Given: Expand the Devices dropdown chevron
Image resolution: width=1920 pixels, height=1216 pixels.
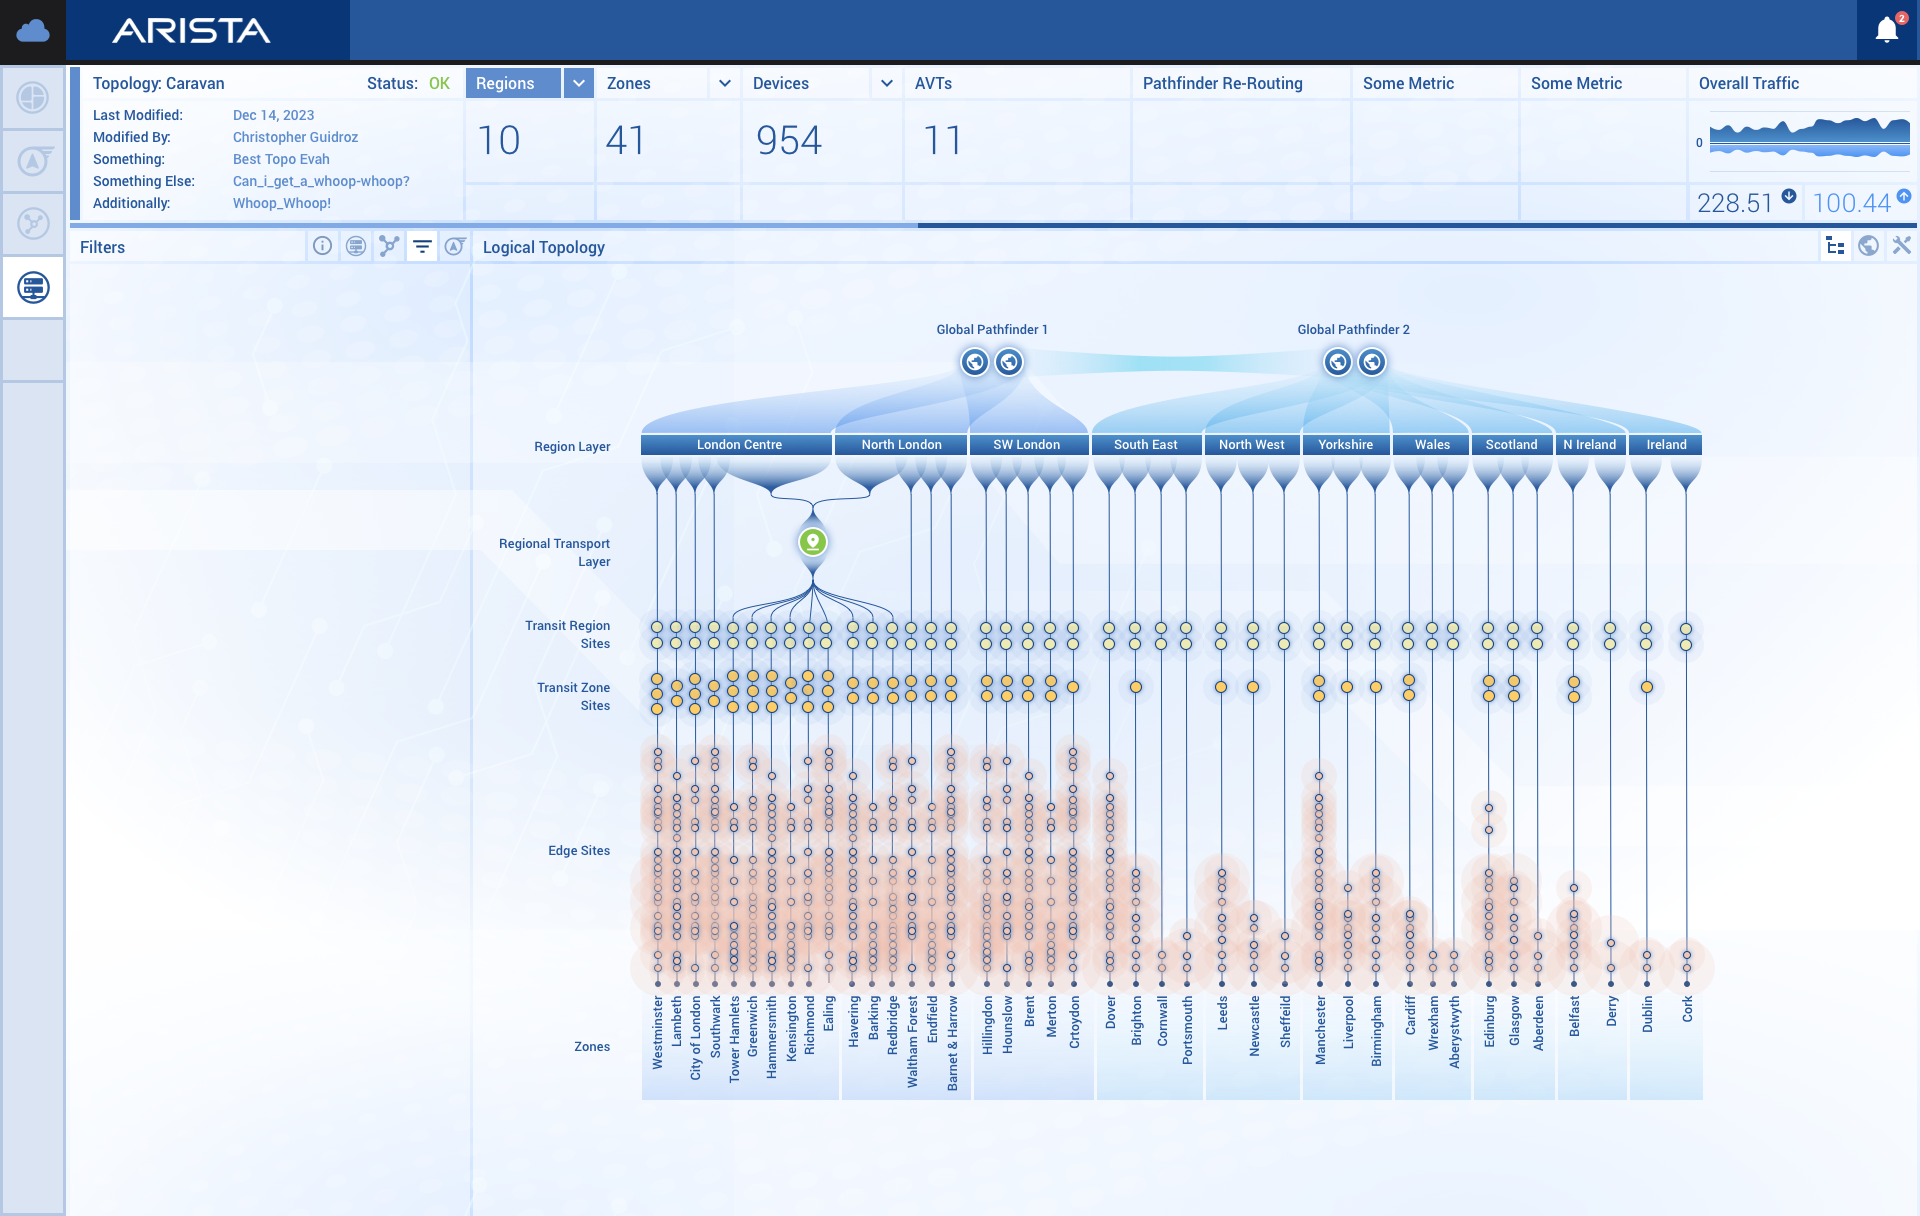Looking at the screenshot, I should click(886, 83).
